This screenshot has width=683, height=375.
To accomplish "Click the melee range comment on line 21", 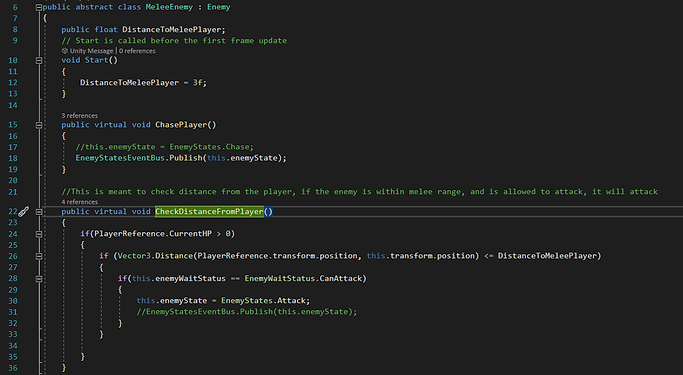I will tap(360, 192).
